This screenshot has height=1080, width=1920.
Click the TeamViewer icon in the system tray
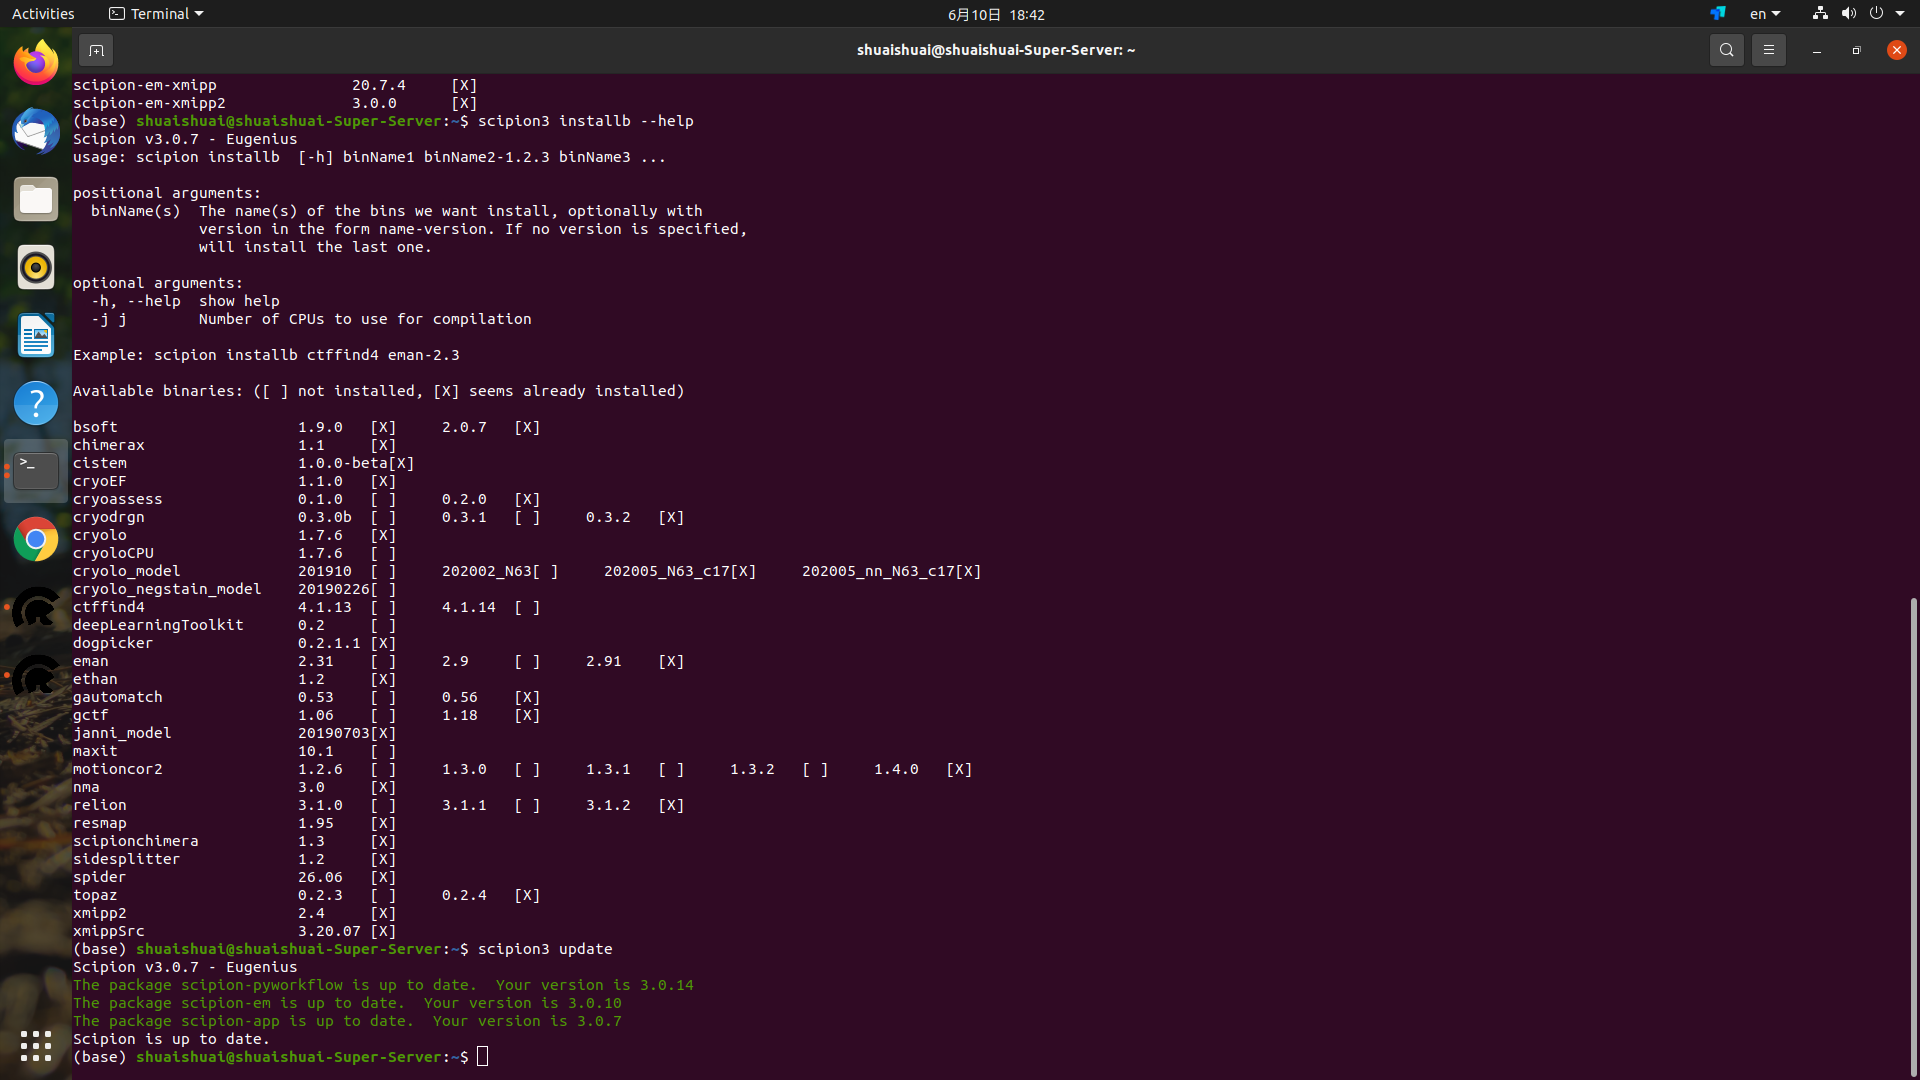tap(1717, 13)
